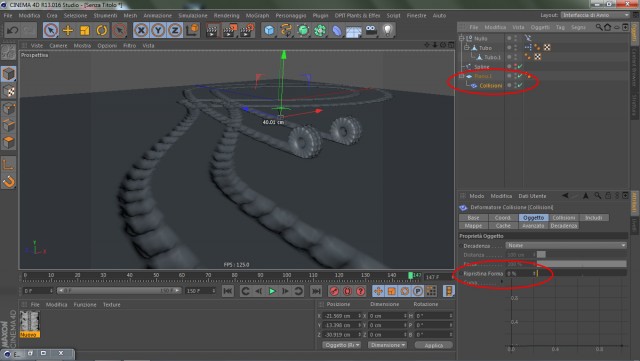Click the light bulb Light object icon
640x361 pixels.
click(388, 30)
